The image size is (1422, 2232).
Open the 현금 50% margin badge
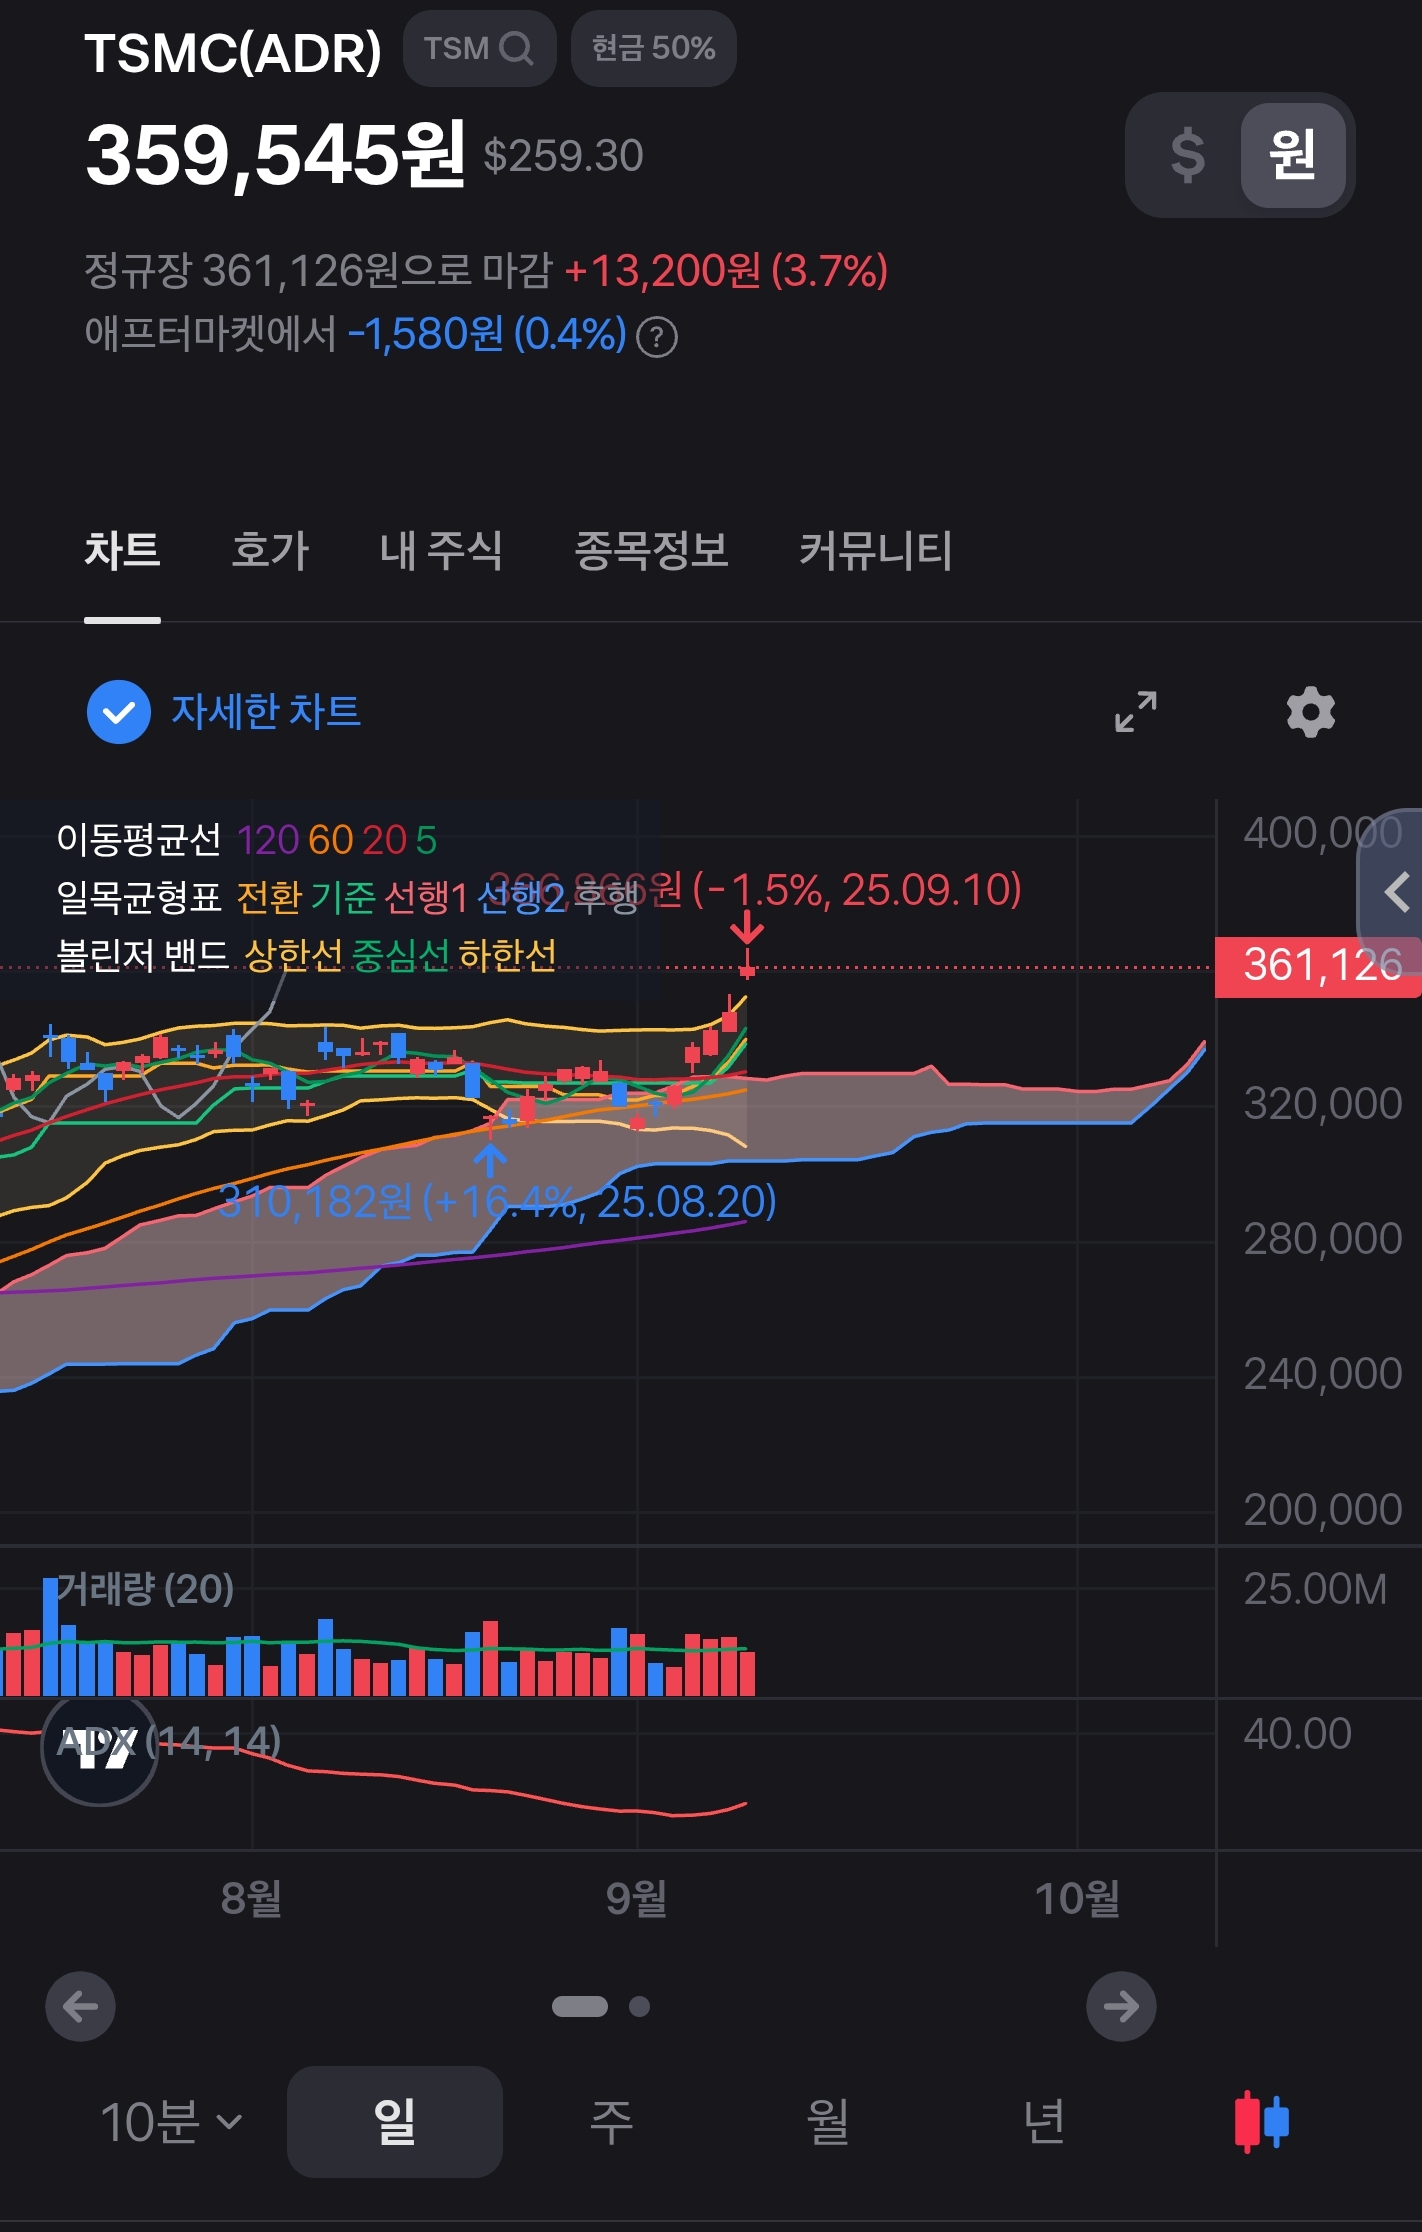coord(653,48)
